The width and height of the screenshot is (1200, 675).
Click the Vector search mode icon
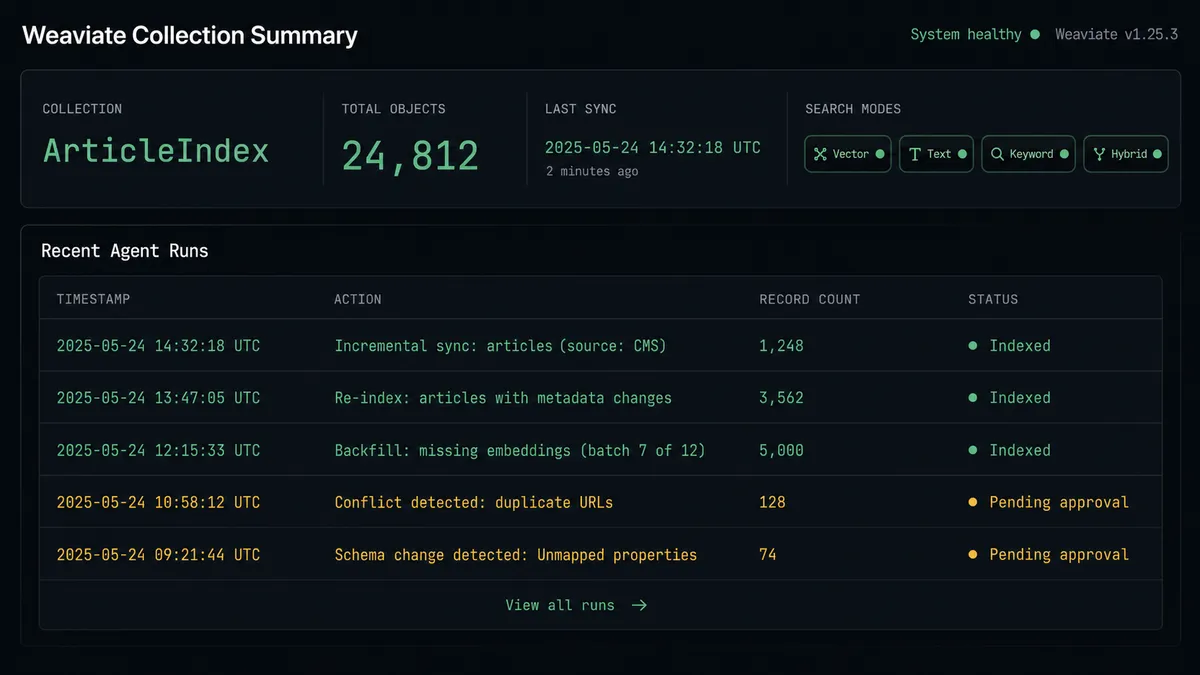point(820,154)
